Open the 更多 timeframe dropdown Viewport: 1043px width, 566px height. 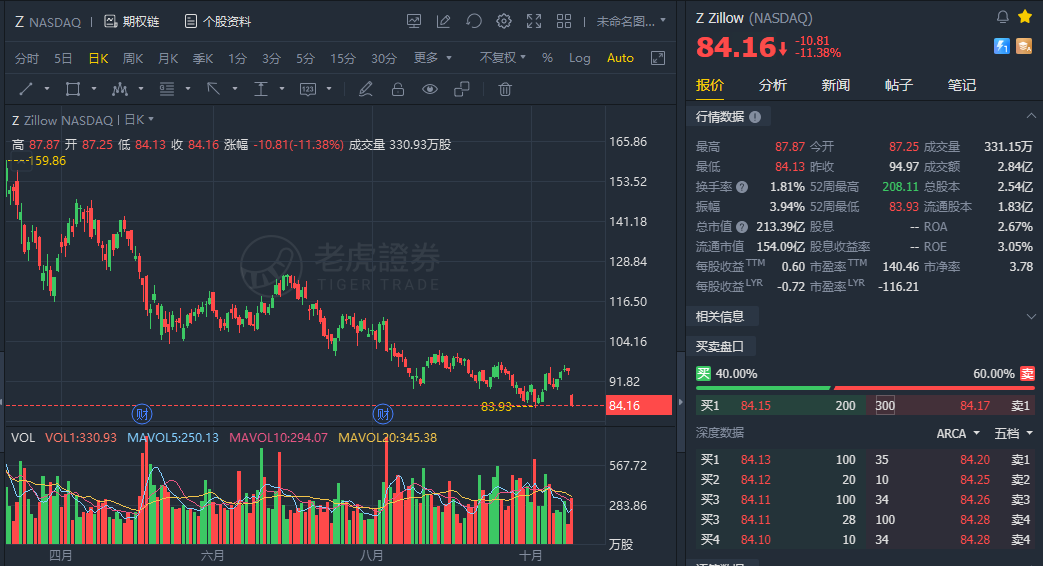tap(432, 58)
